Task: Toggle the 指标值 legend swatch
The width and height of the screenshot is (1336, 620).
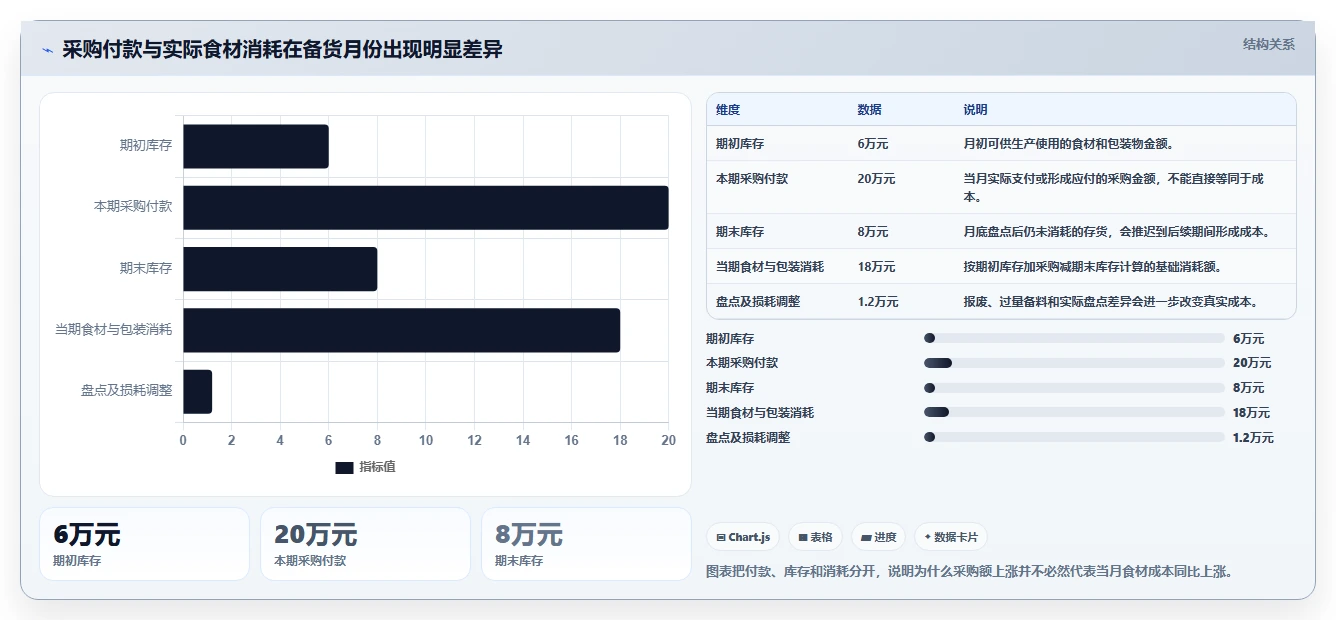Action: tap(344, 467)
